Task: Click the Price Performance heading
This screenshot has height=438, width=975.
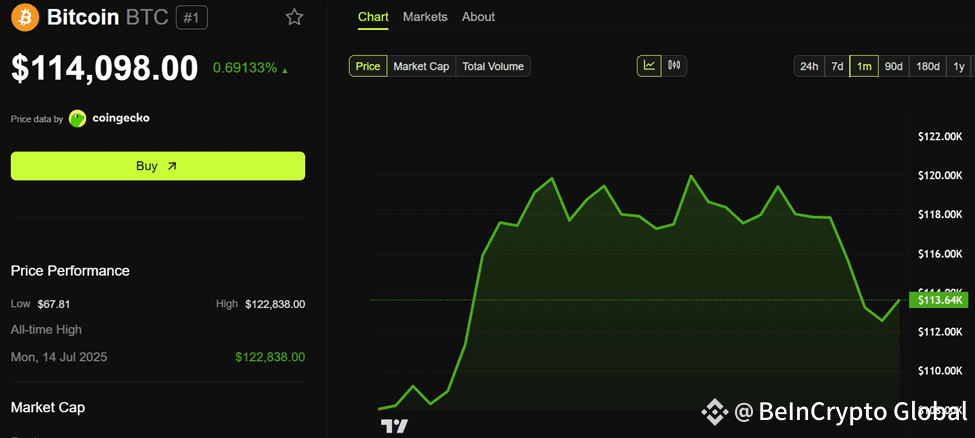Action: click(70, 271)
